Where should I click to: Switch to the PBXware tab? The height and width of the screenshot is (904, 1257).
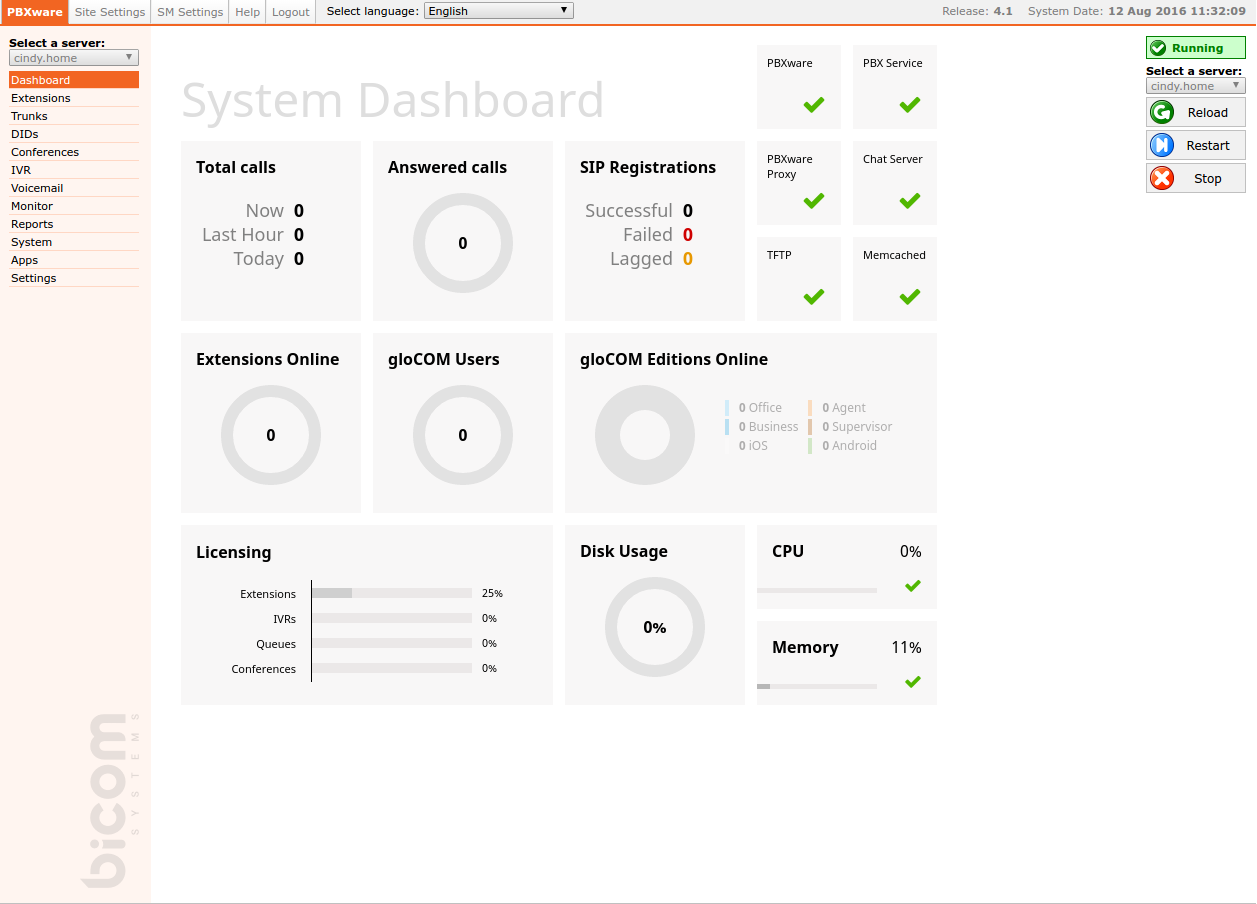click(x=35, y=12)
